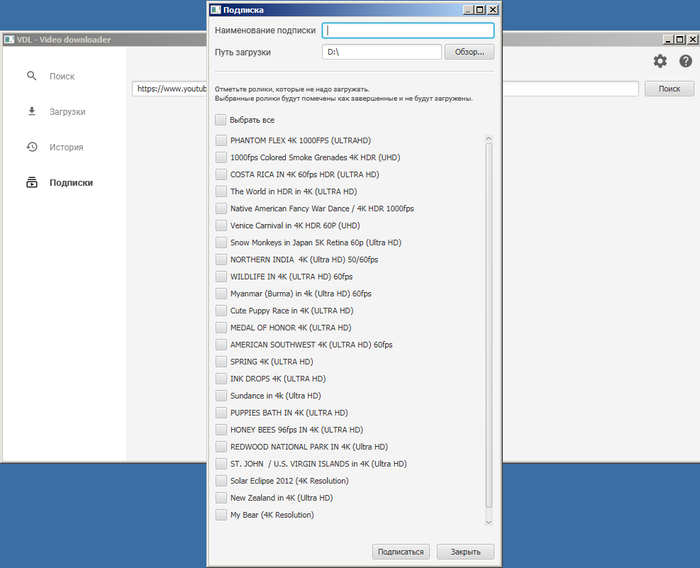The width and height of the screenshot is (700, 568).
Task: Click the history clock icon in sidebar
Action: [x=32, y=146]
